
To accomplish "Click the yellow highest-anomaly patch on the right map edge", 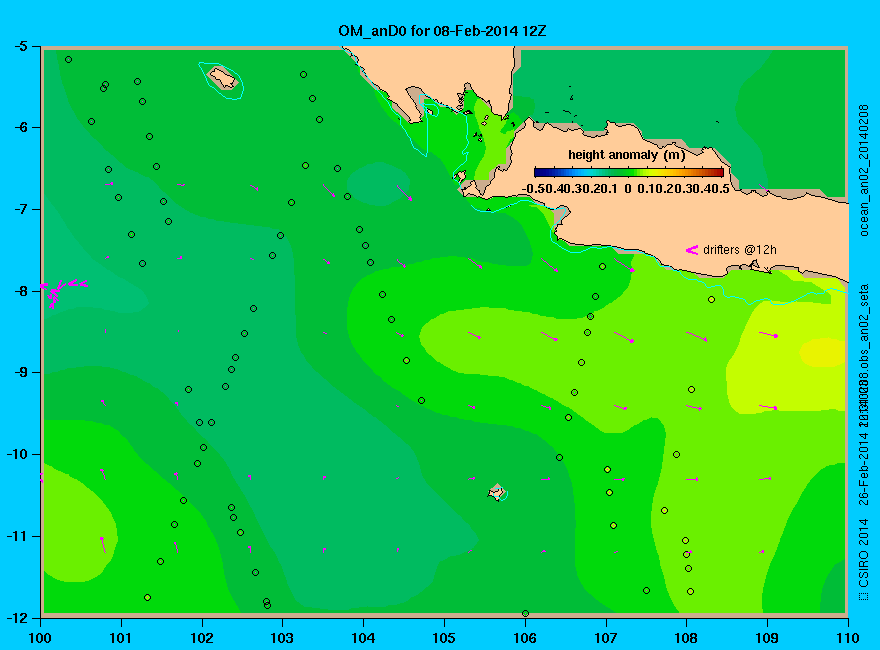I will pos(822,353).
